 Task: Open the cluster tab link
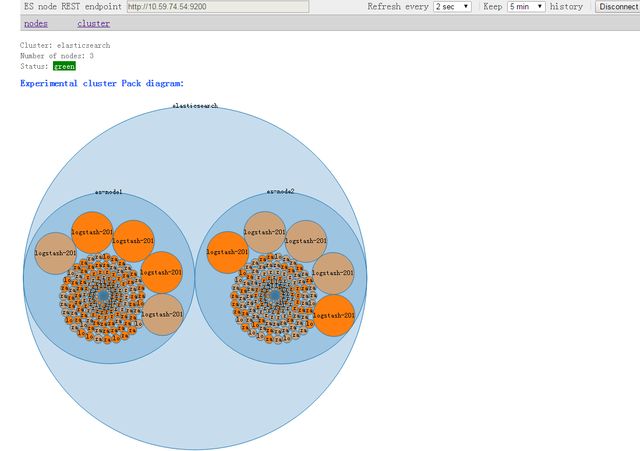coord(93,24)
